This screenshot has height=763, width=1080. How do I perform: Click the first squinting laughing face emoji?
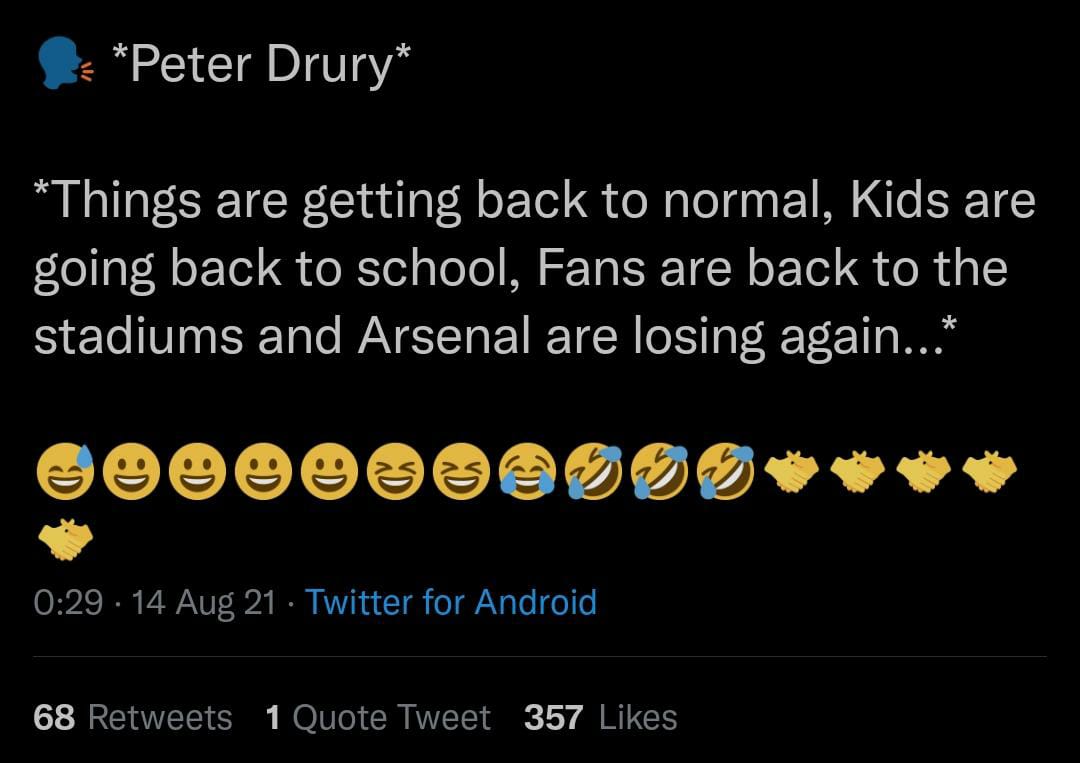click(395, 472)
